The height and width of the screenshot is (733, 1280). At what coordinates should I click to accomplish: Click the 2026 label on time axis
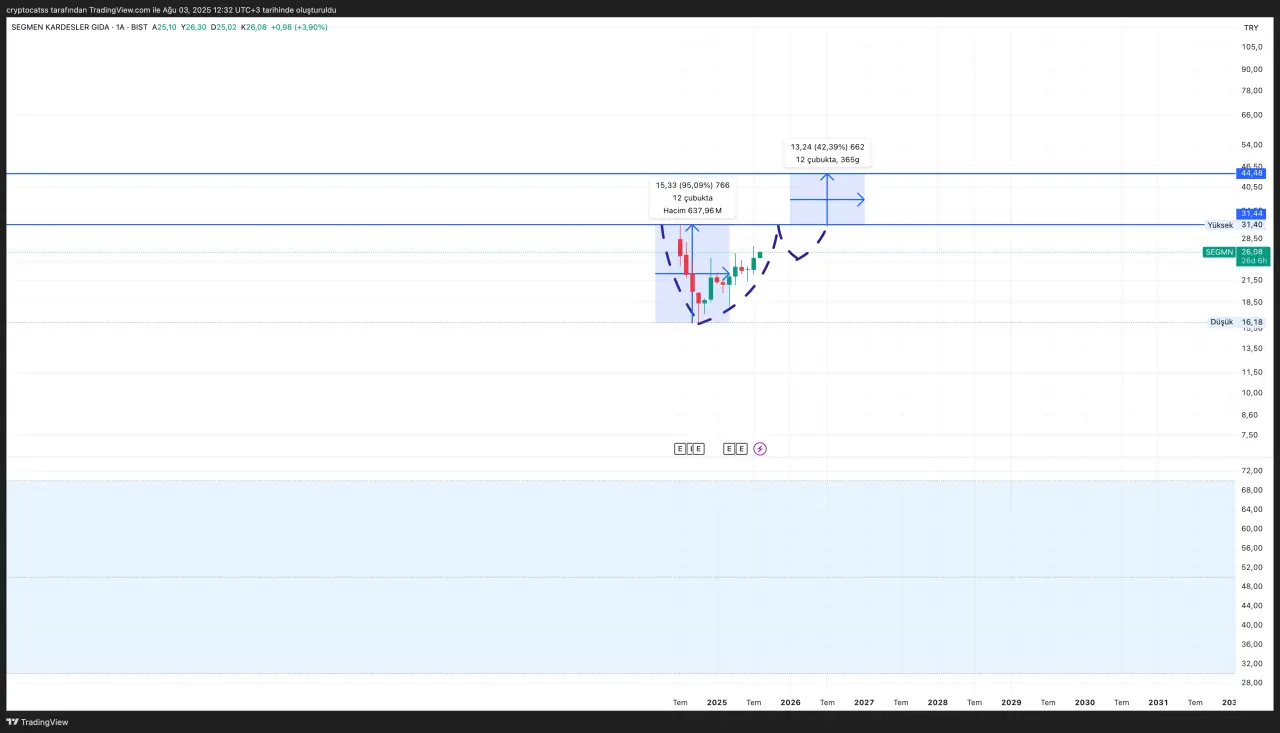click(790, 703)
